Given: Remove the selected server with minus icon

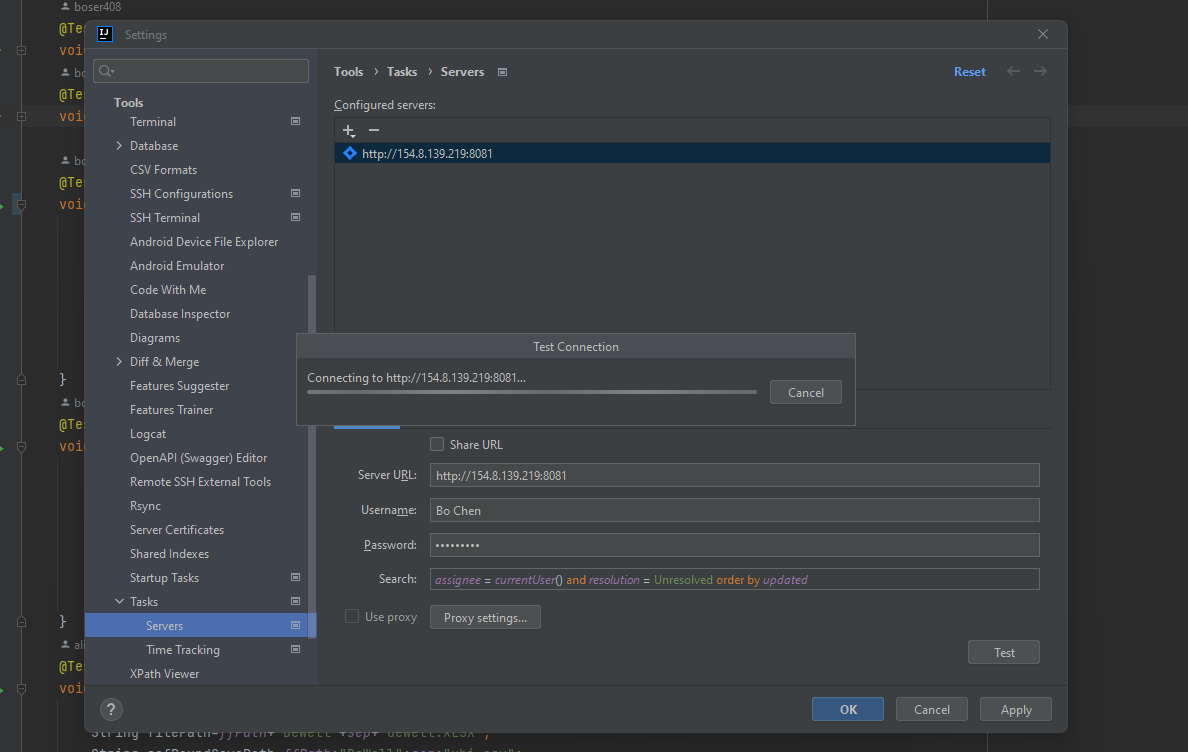Looking at the screenshot, I should 374,130.
